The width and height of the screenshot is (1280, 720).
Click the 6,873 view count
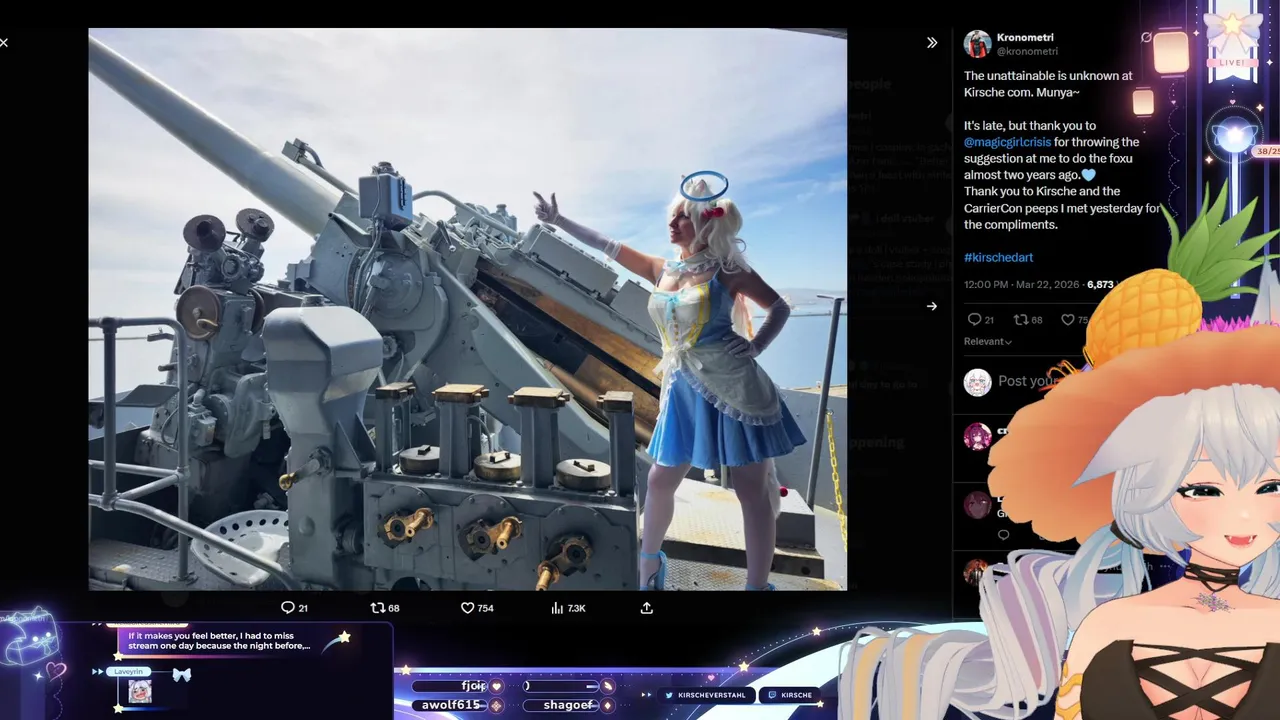1099,285
